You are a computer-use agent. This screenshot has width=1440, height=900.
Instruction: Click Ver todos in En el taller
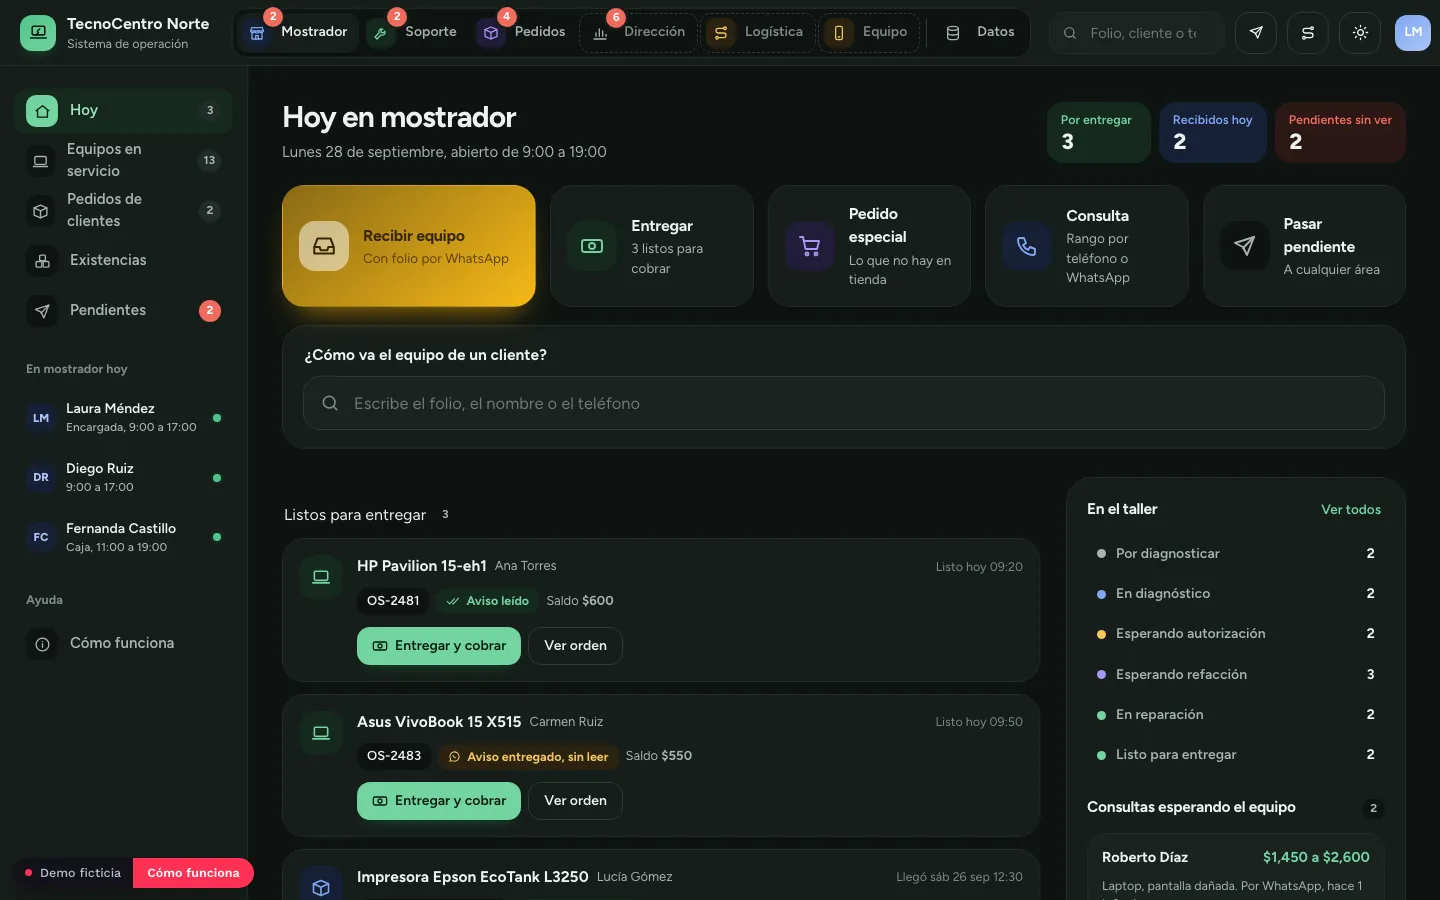[1351, 510]
